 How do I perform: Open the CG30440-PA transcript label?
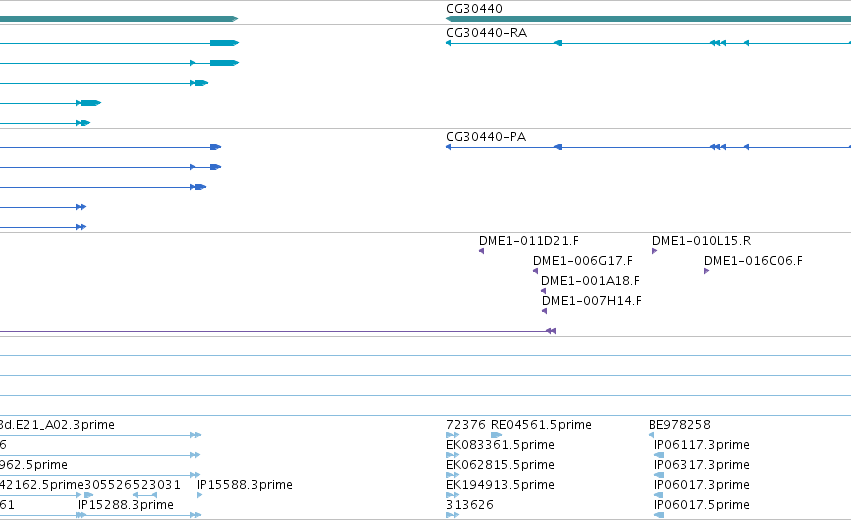(486, 137)
